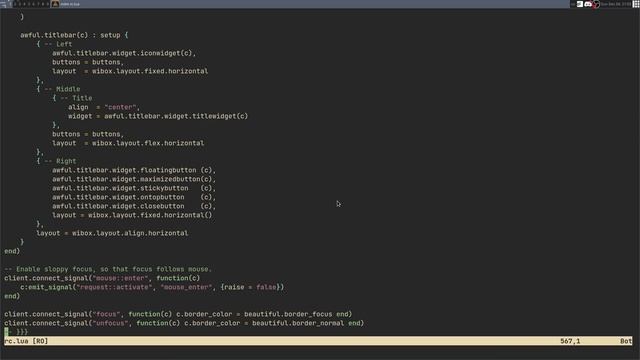
Task: Click the 'awful.titlebar.widget.iconwidget(c),' line
Action: (x=124, y=53)
